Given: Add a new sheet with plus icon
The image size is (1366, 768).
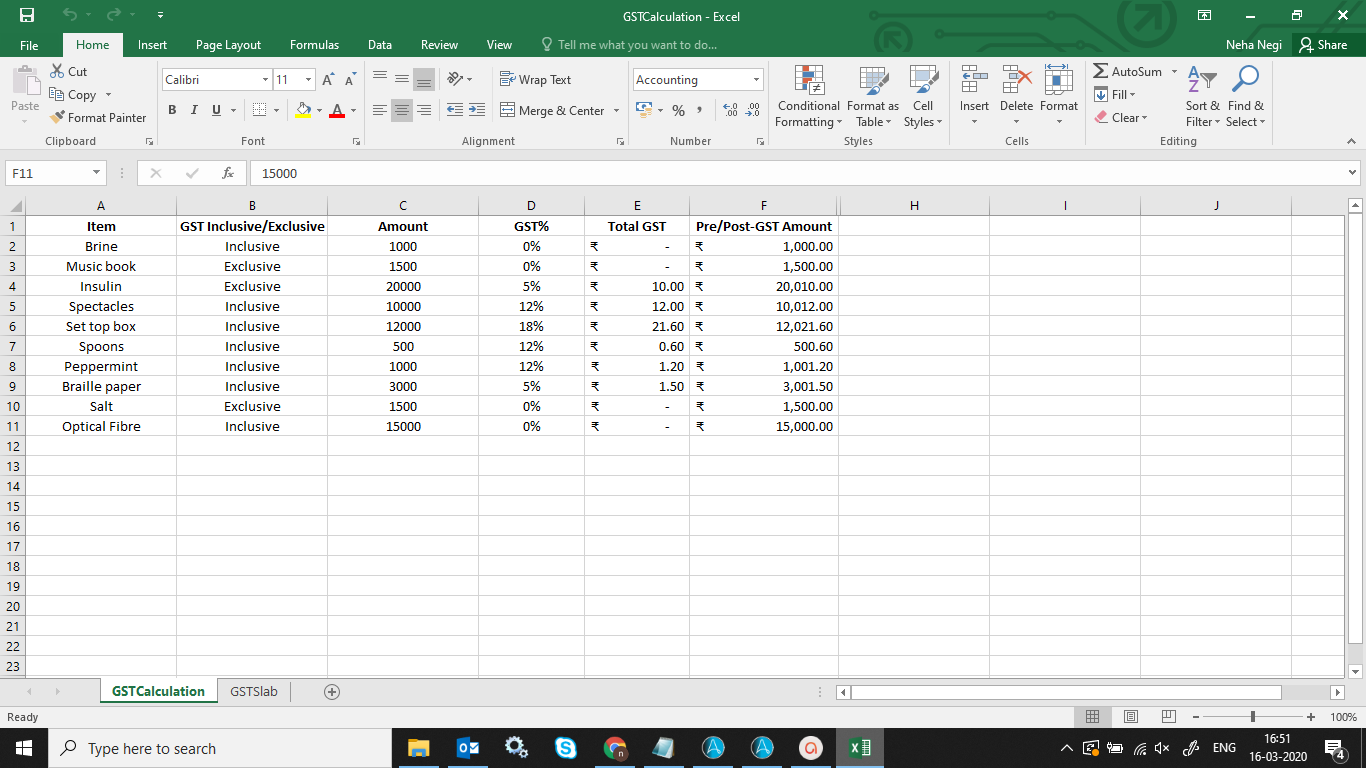Looking at the screenshot, I should pyautogui.click(x=332, y=692).
